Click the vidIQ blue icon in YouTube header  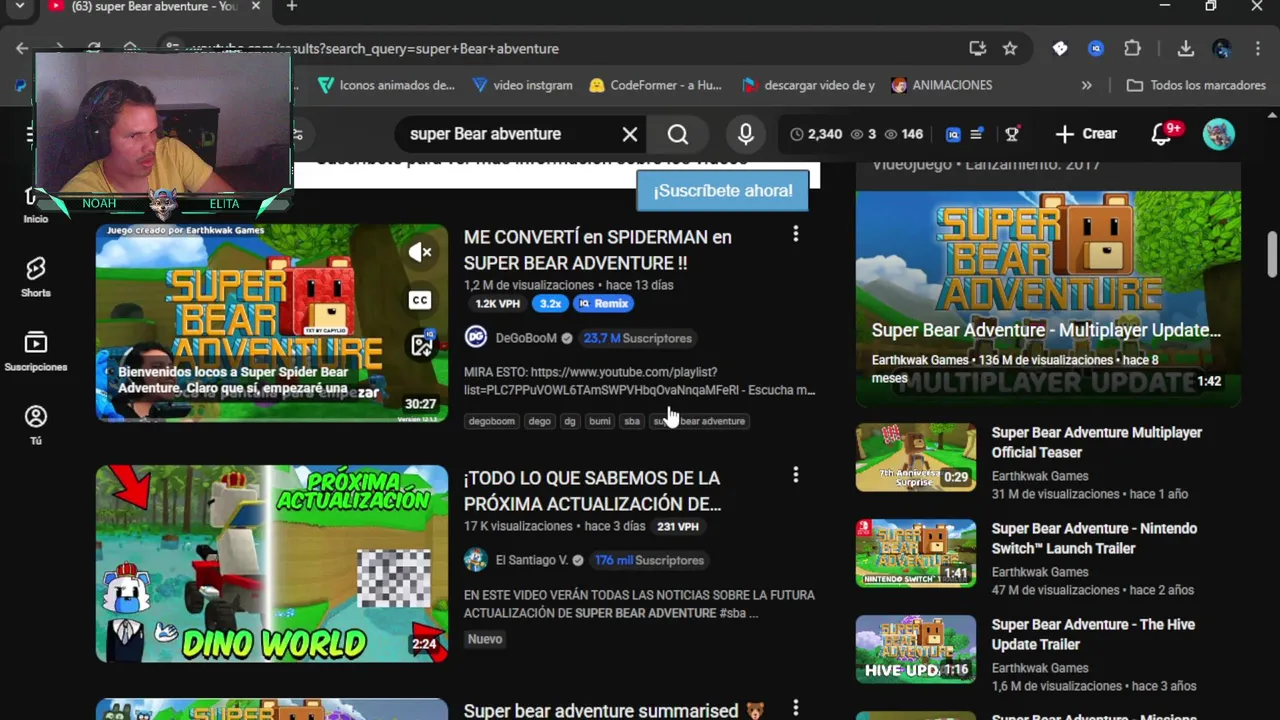click(953, 134)
